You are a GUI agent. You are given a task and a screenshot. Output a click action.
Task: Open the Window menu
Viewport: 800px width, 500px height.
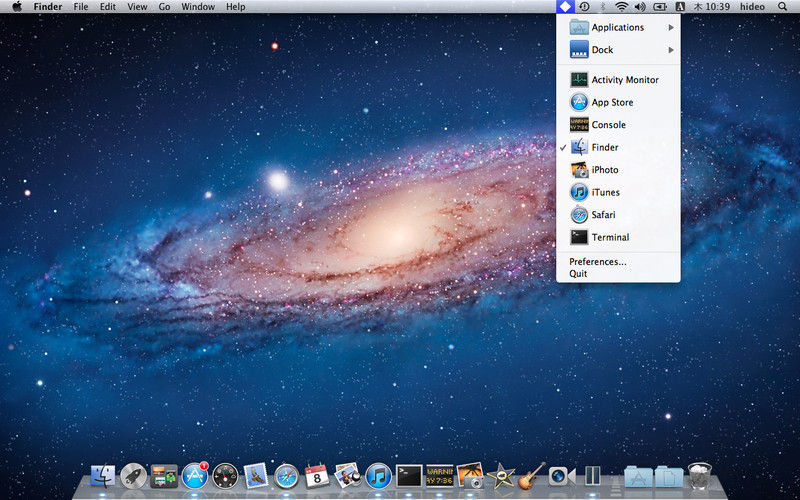[198, 7]
